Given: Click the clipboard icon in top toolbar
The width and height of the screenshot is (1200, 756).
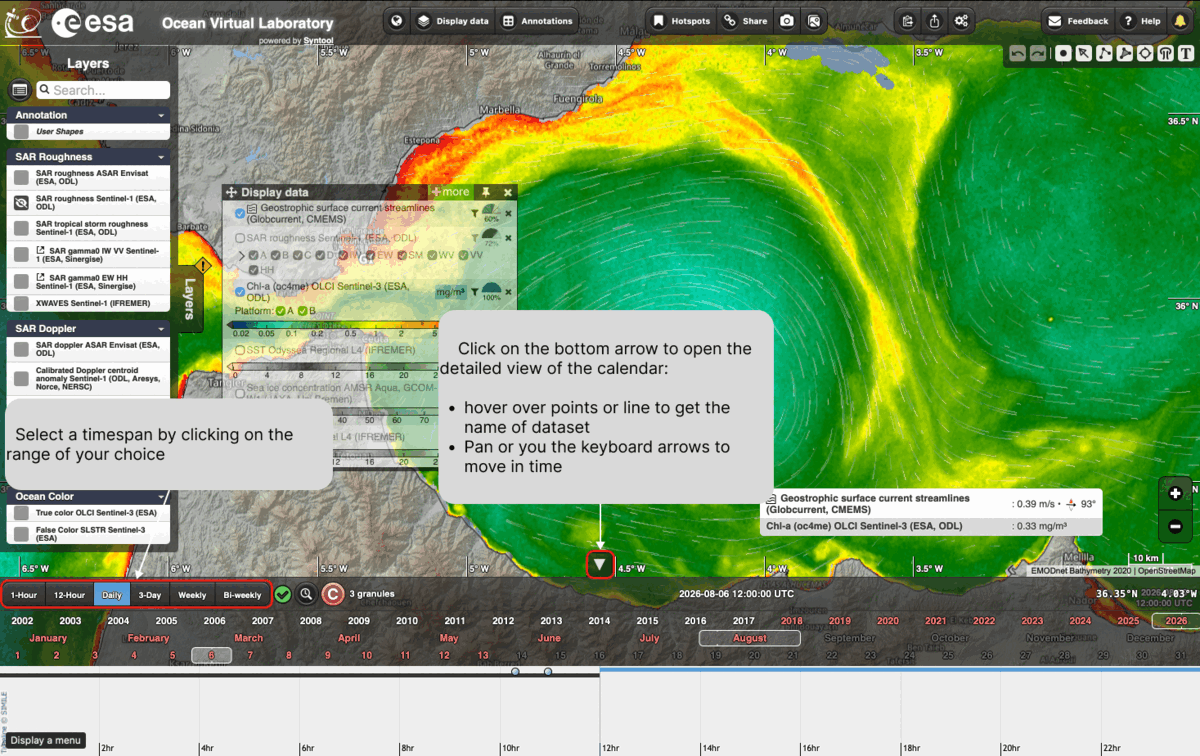Looking at the screenshot, I should 907,21.
